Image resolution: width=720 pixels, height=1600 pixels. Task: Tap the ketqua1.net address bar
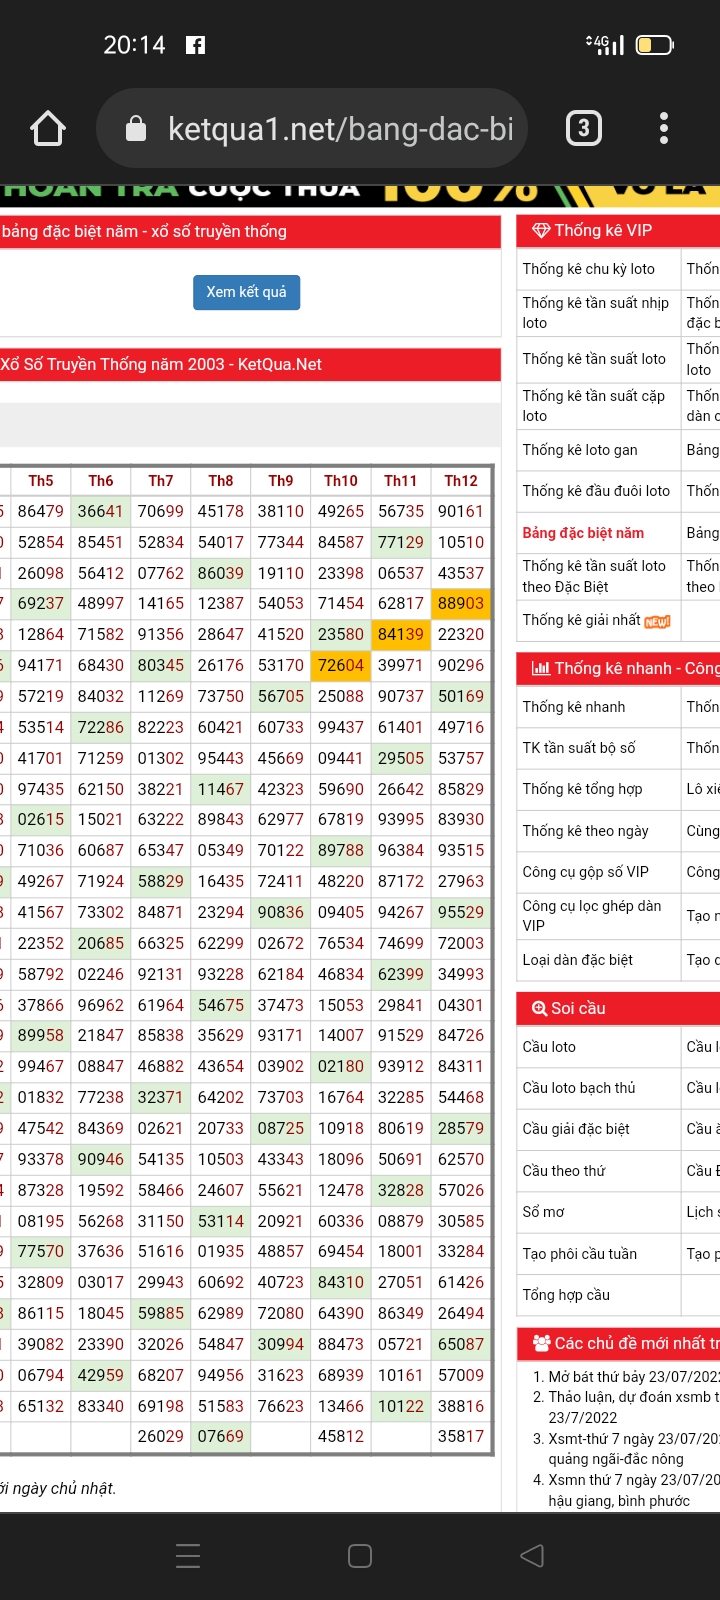(x=340, y=129)
